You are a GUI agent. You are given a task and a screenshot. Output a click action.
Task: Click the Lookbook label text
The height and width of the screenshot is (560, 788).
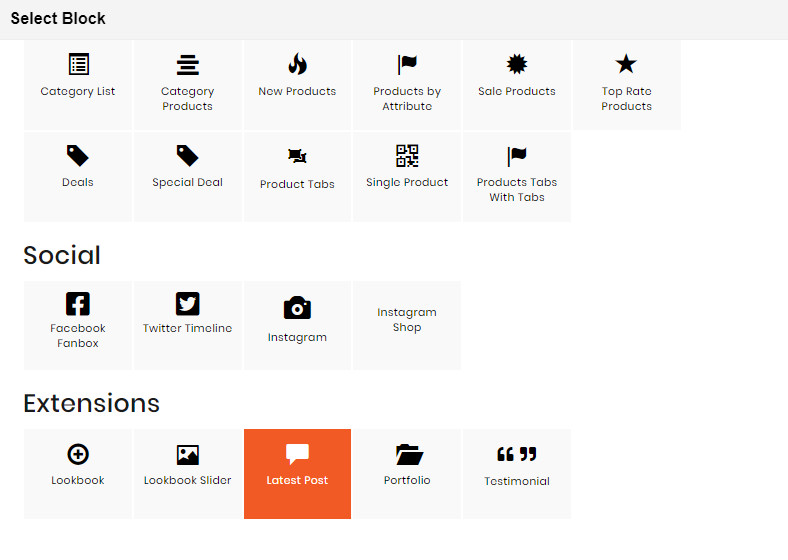(78, 480)
